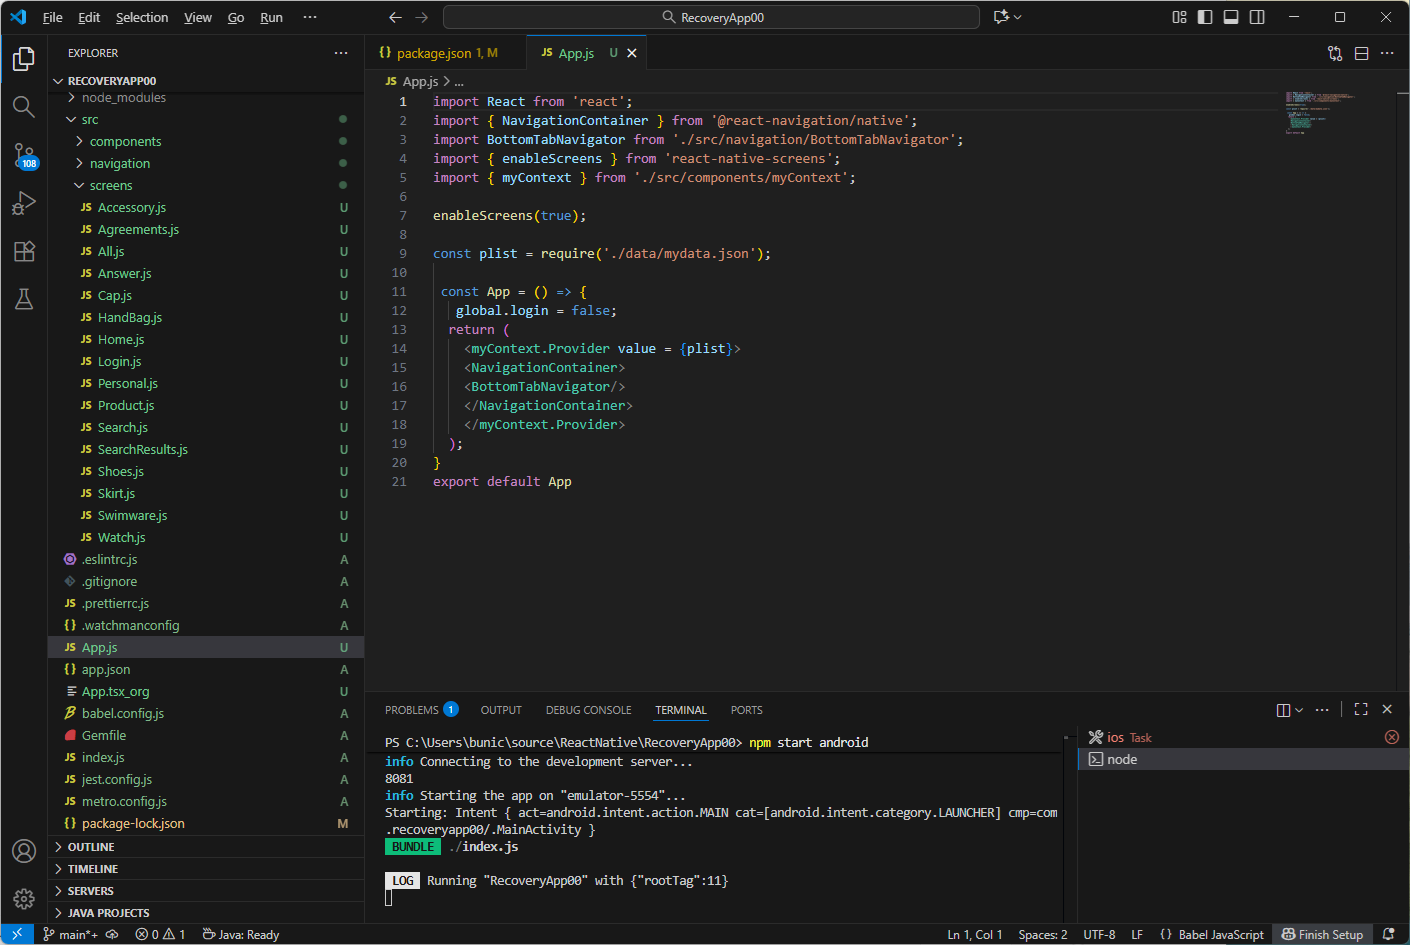The image size is (1410, 945).
Task: Open the Search view in activity bar
Action: 24,107
